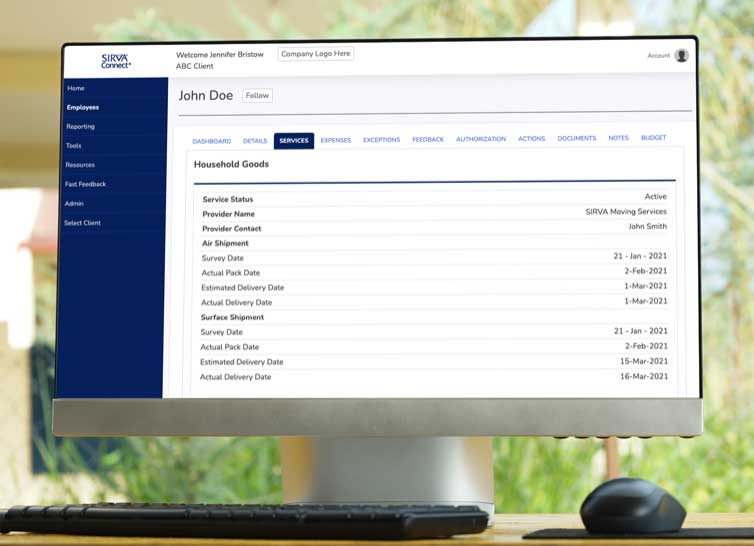This screenshot has height=546, width=754.
Task: Open the Resources sidebar item
Action: [80, 165]
